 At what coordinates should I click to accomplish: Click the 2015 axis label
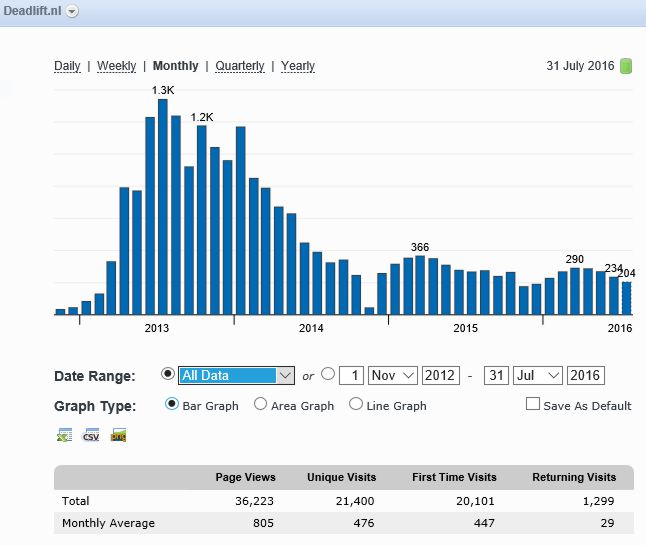[x=466, y=328]
